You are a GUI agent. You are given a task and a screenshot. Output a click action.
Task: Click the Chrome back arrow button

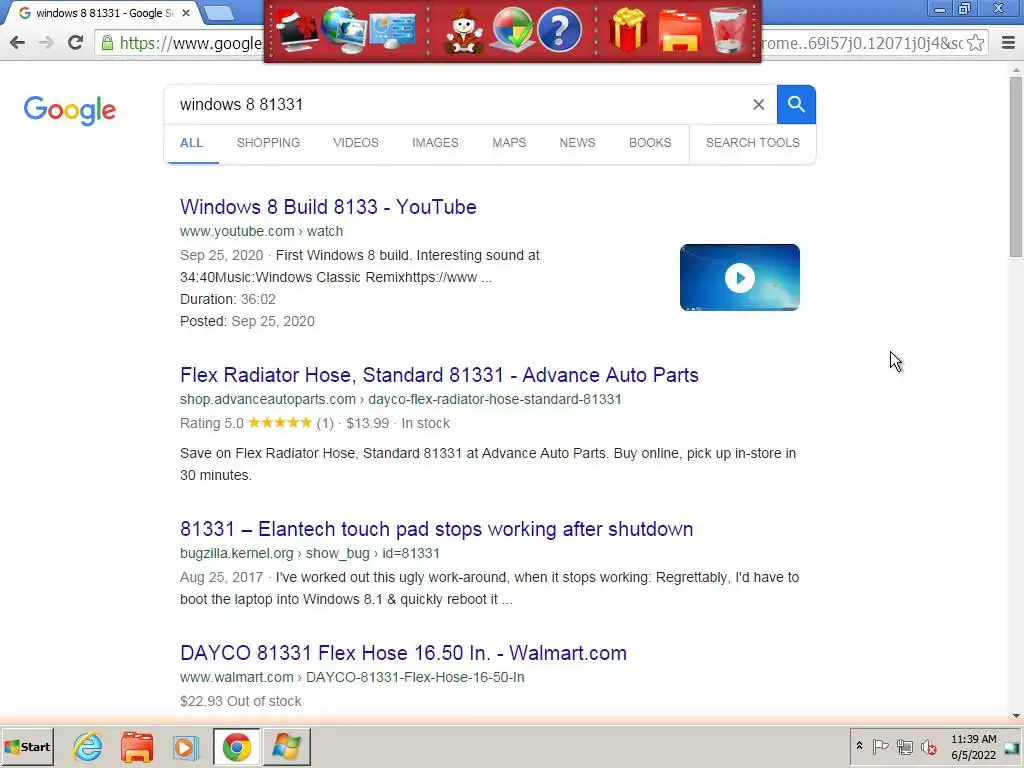coord(18,43)
